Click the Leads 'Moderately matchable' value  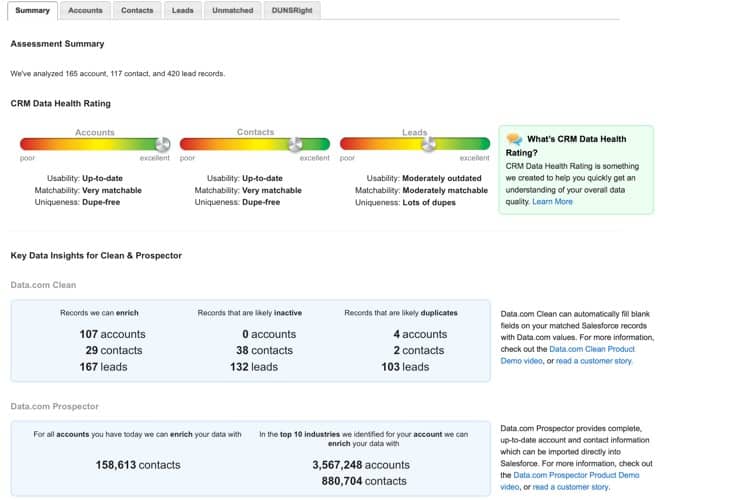445,190
